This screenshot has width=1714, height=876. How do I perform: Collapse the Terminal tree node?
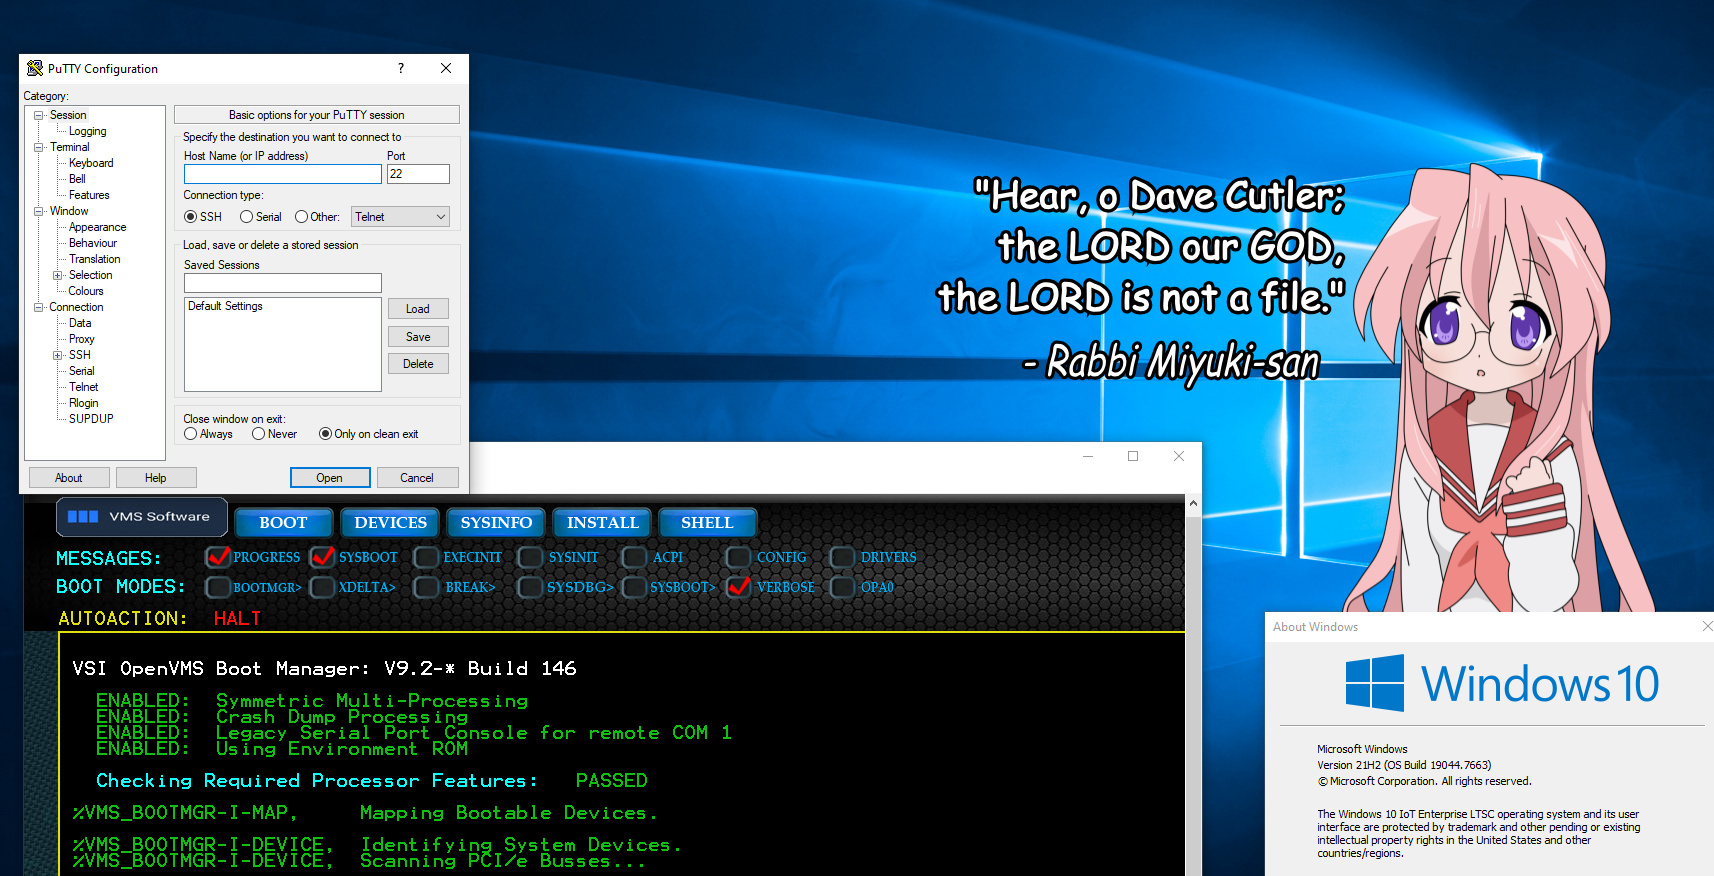(x=38, y=147)
